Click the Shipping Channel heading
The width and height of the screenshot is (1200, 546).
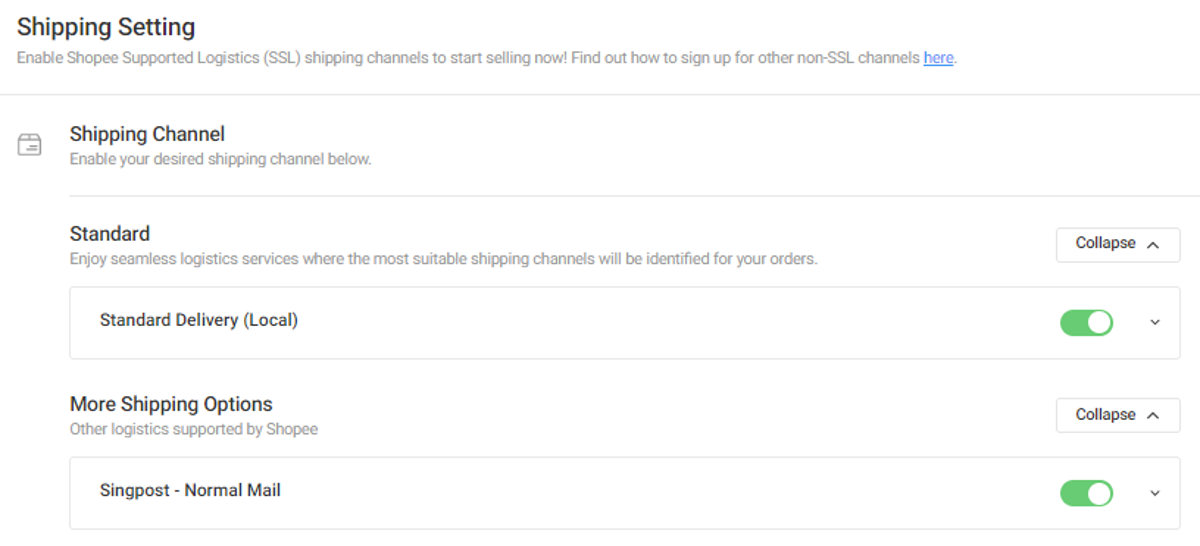(147, 134)
